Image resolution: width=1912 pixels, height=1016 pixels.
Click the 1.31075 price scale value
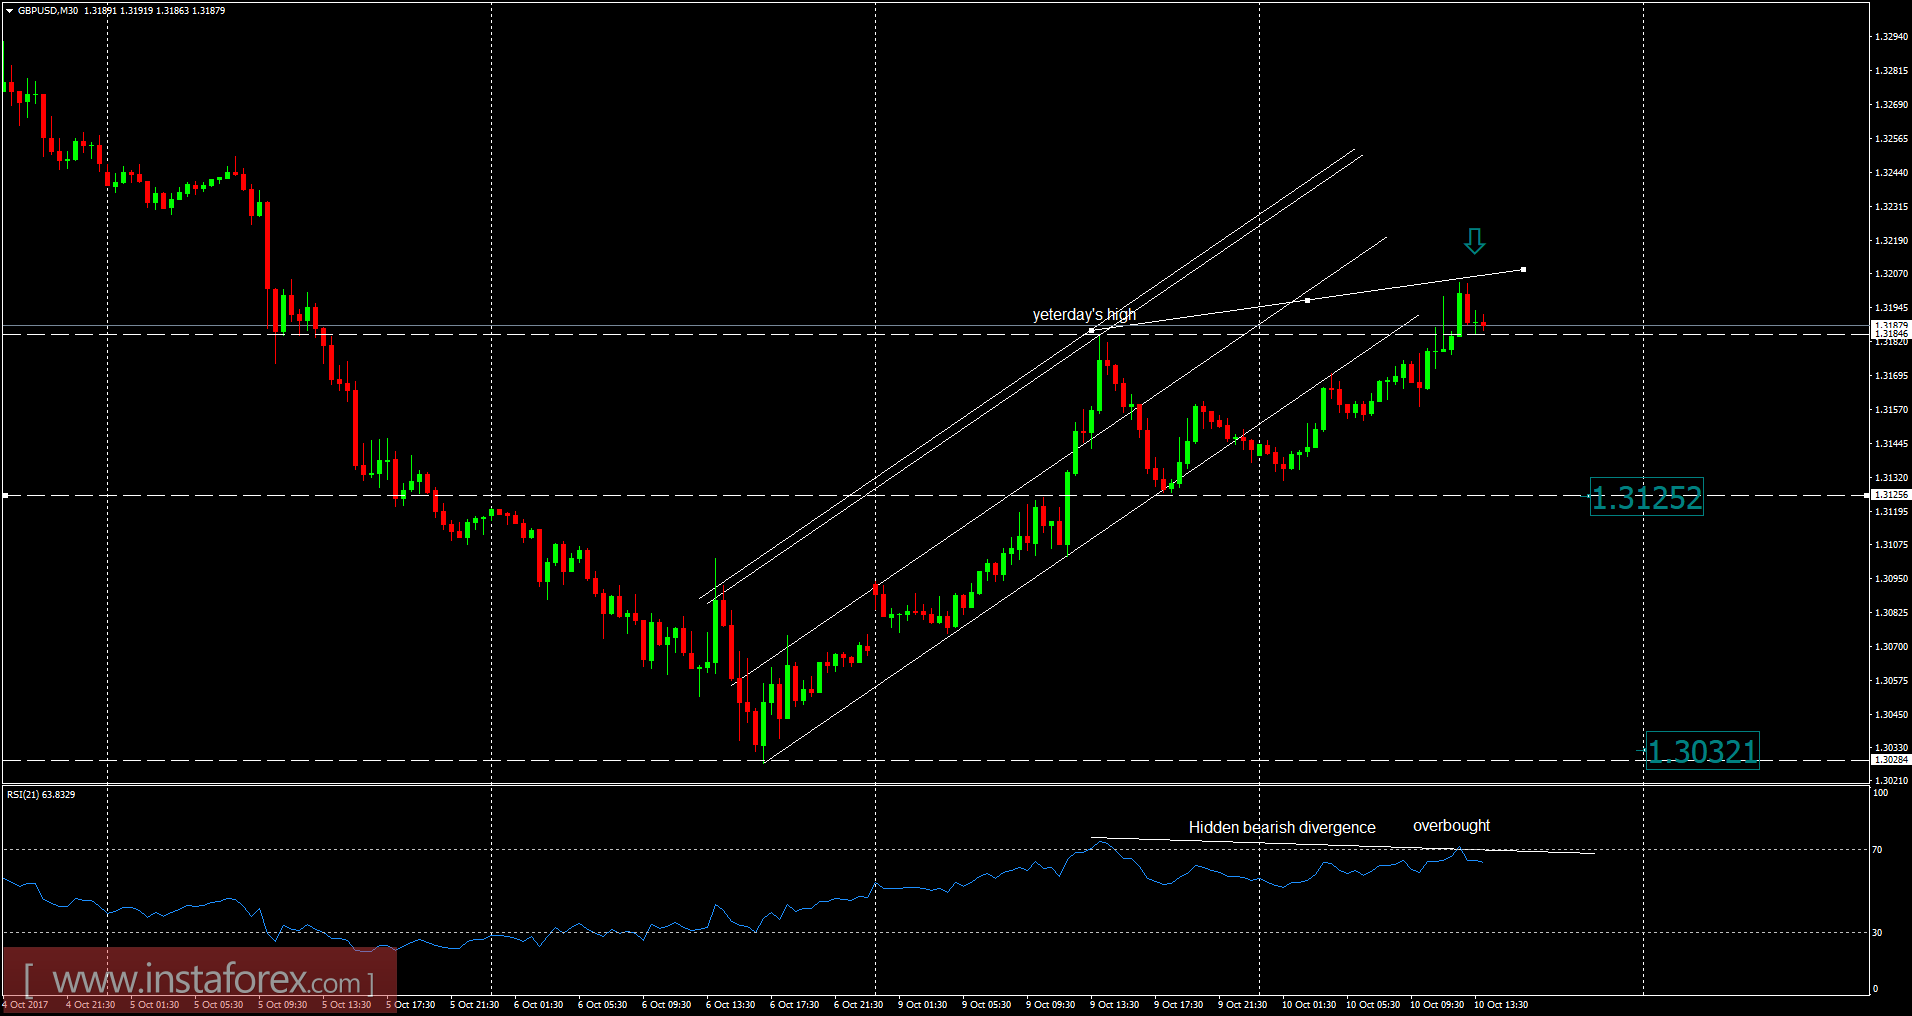pos(1891,545)
